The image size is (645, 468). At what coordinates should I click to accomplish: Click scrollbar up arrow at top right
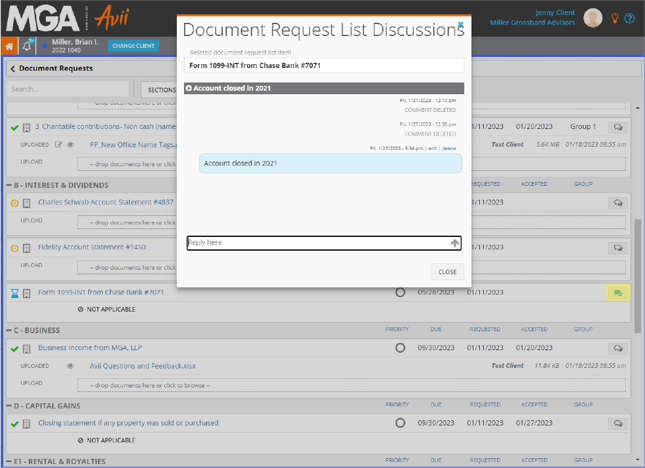[637, 108]
